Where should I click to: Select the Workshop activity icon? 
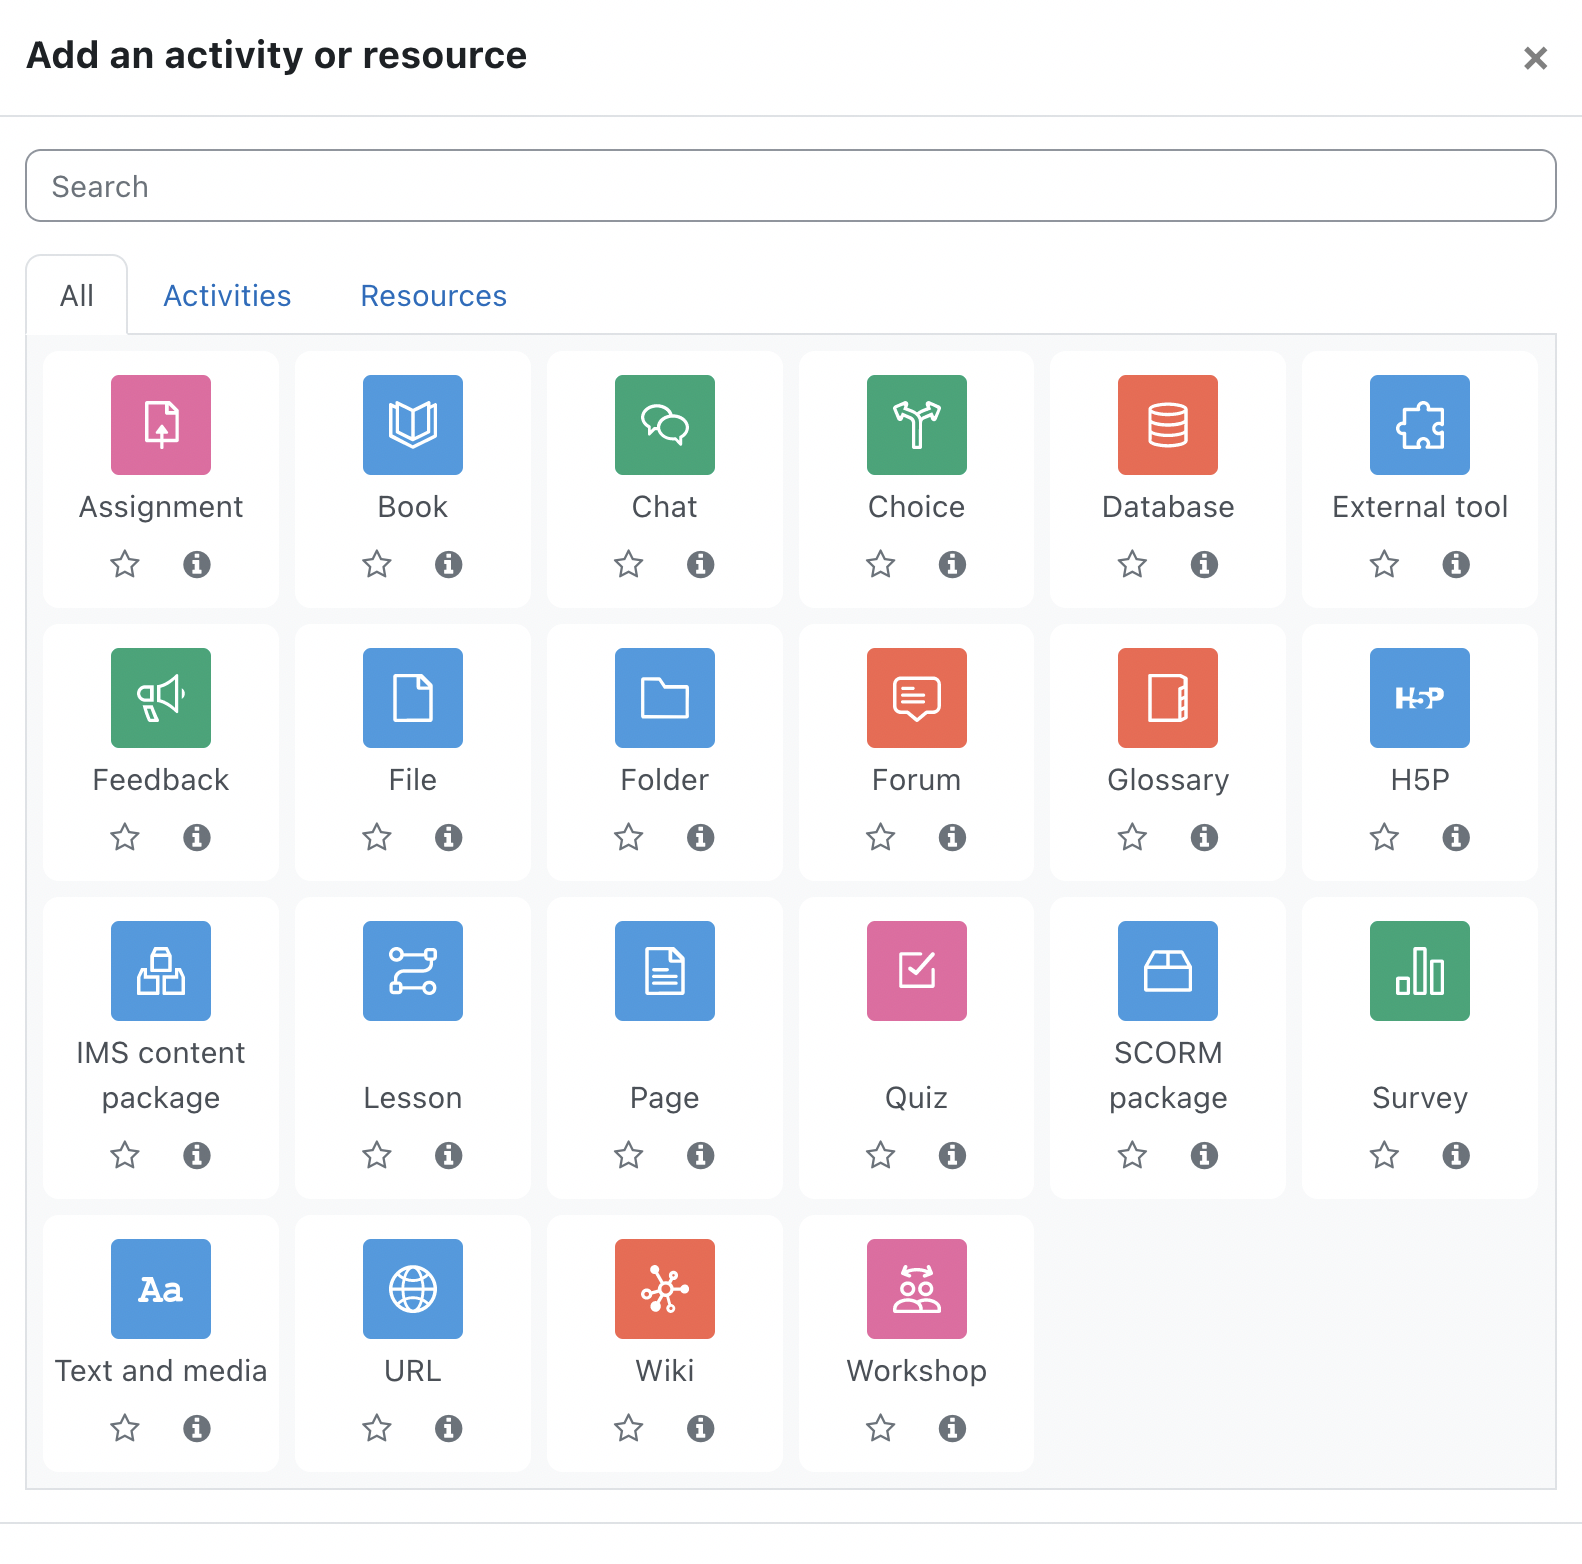coord(916,1289)
